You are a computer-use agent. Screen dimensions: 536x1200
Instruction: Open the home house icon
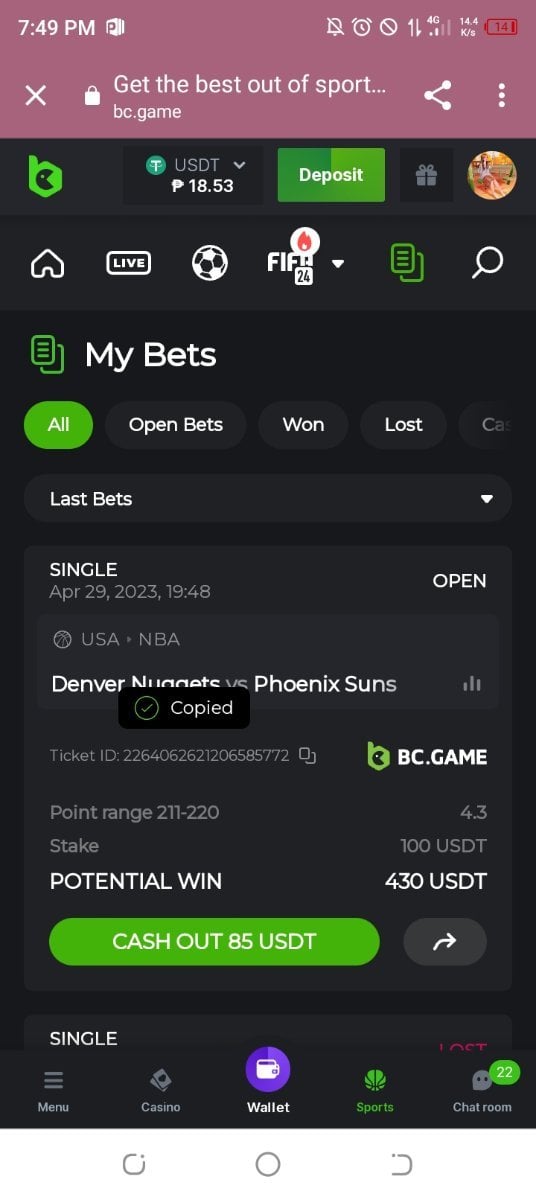48,263
